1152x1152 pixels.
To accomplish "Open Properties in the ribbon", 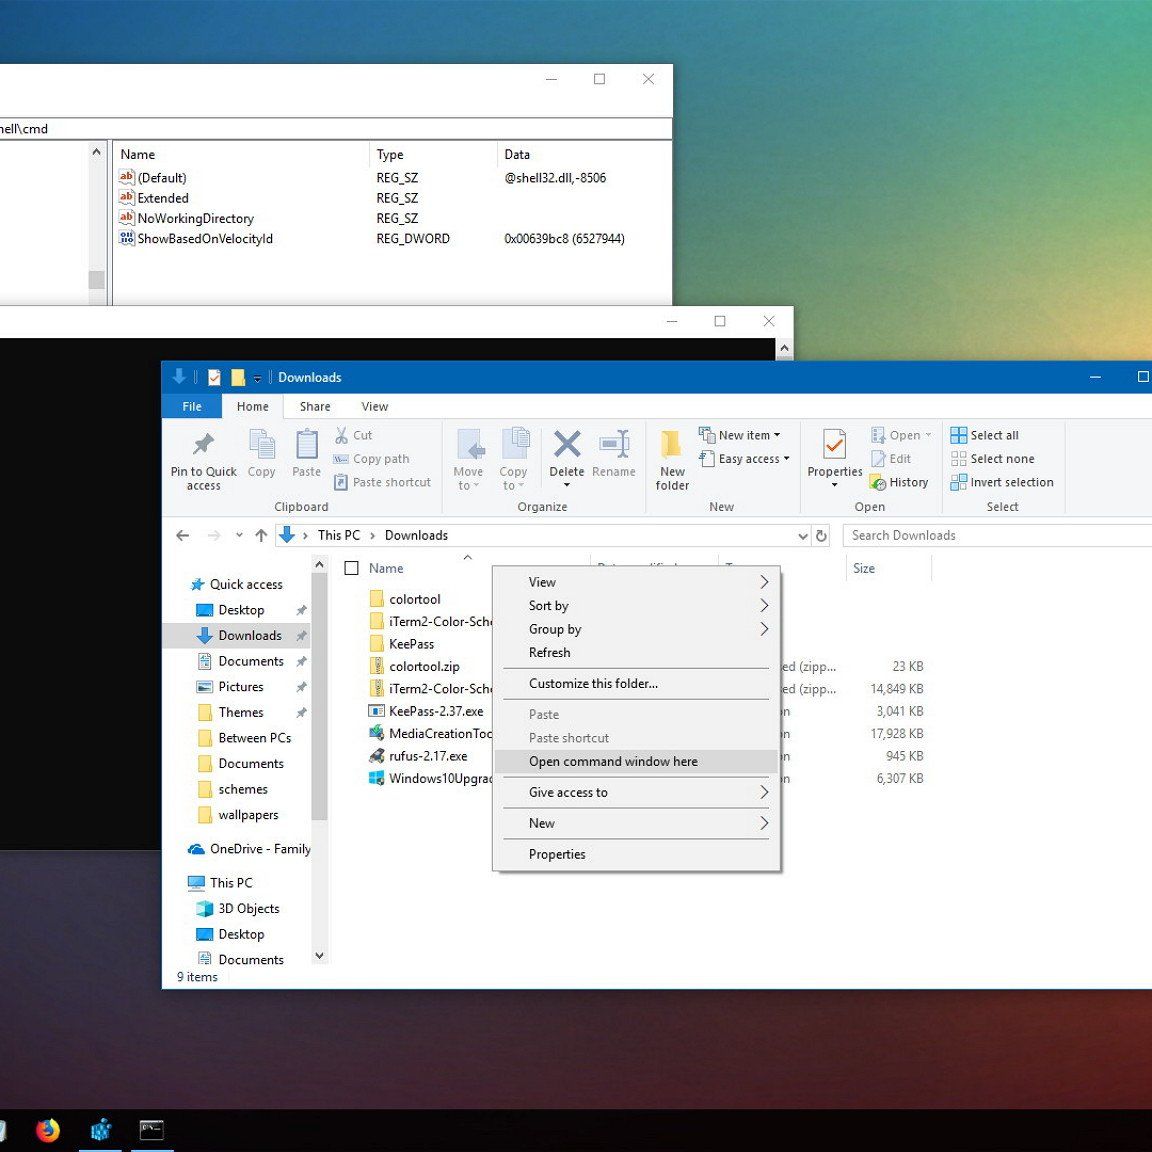I will [834, 445].
